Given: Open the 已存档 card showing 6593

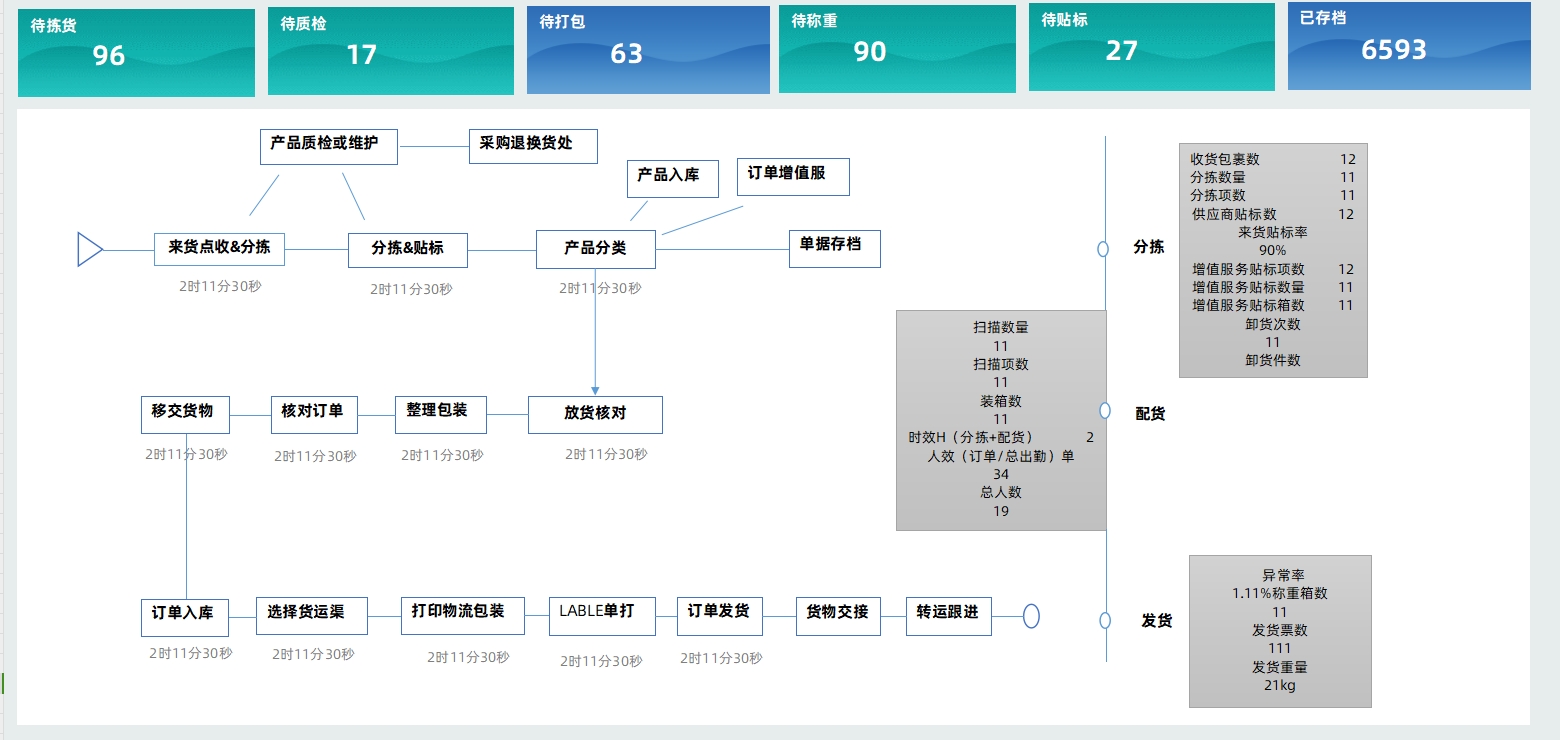Looking at the screenshot, I should coord(1409,46).
